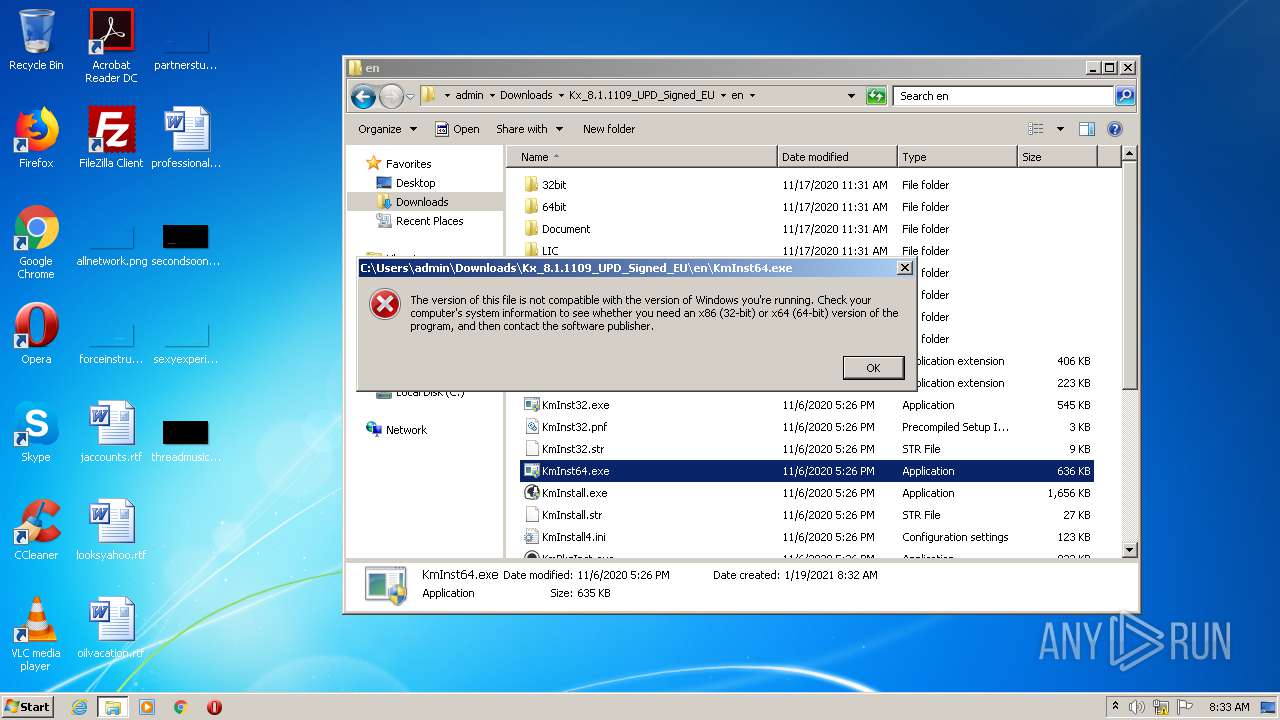Focus the Search en field
Image resolution: width=1280 pixels, height=720 pixels.
point(1003,96)
